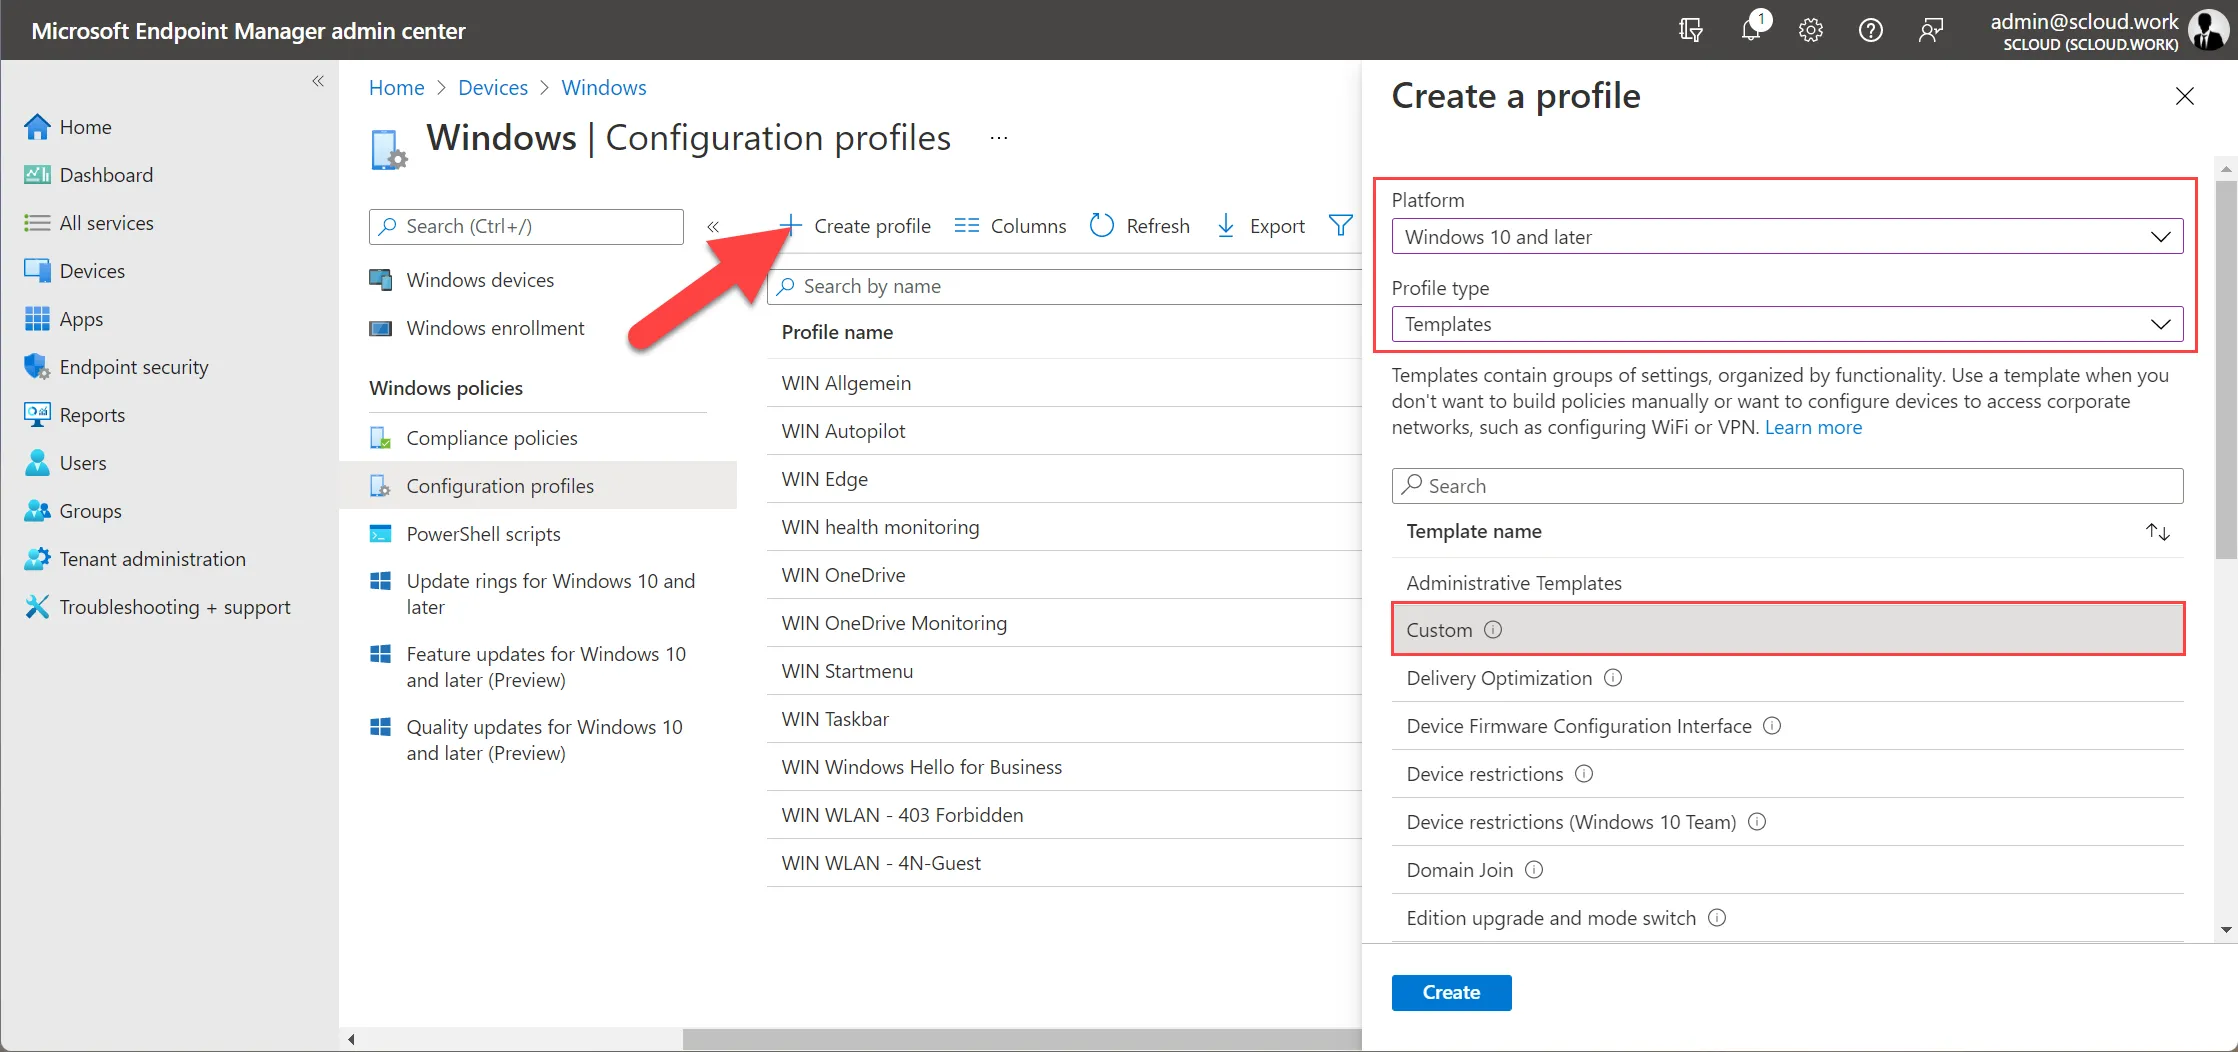The height and width of the screenshot is (1052, 2238).
Task: Close the Create a profile pane
Action: (2184, 96)
